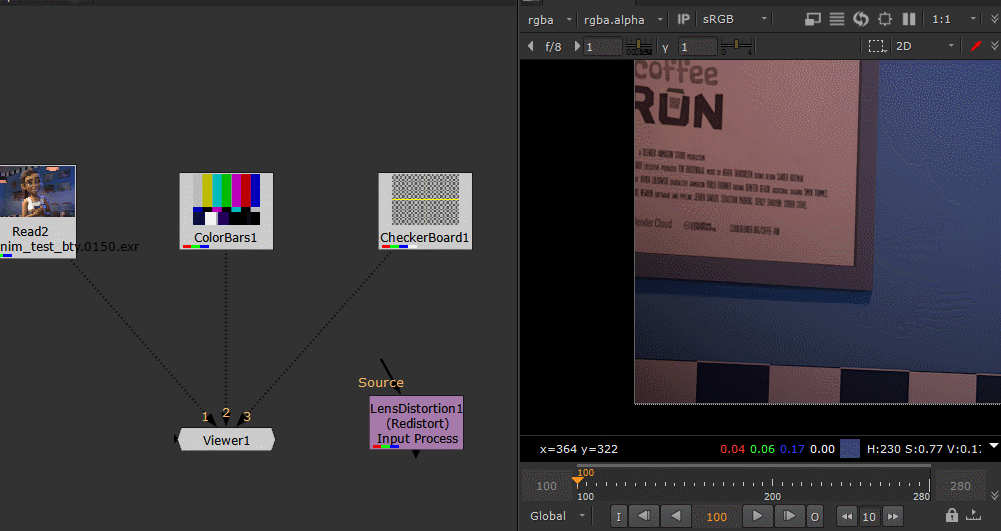The height and width of the screenshot is (531, 1001).
Task: Play backward button
Action: (x=675, y=516)
